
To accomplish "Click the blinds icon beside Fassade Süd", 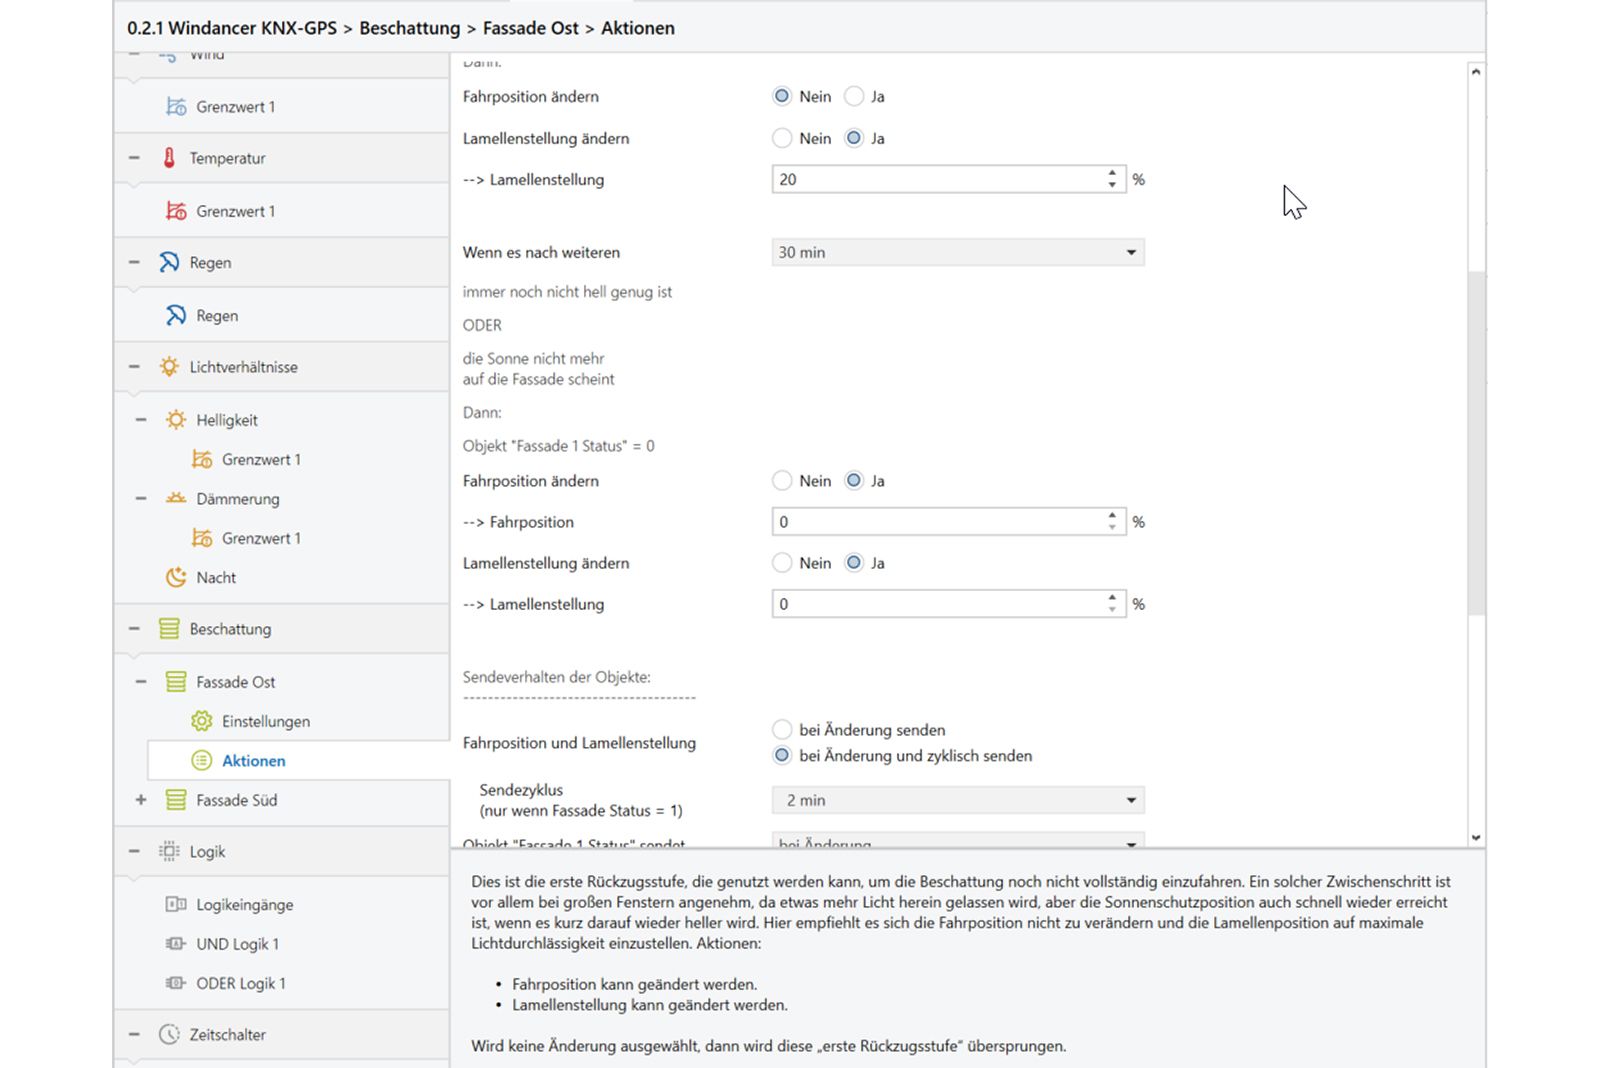I will click(176, 800).
